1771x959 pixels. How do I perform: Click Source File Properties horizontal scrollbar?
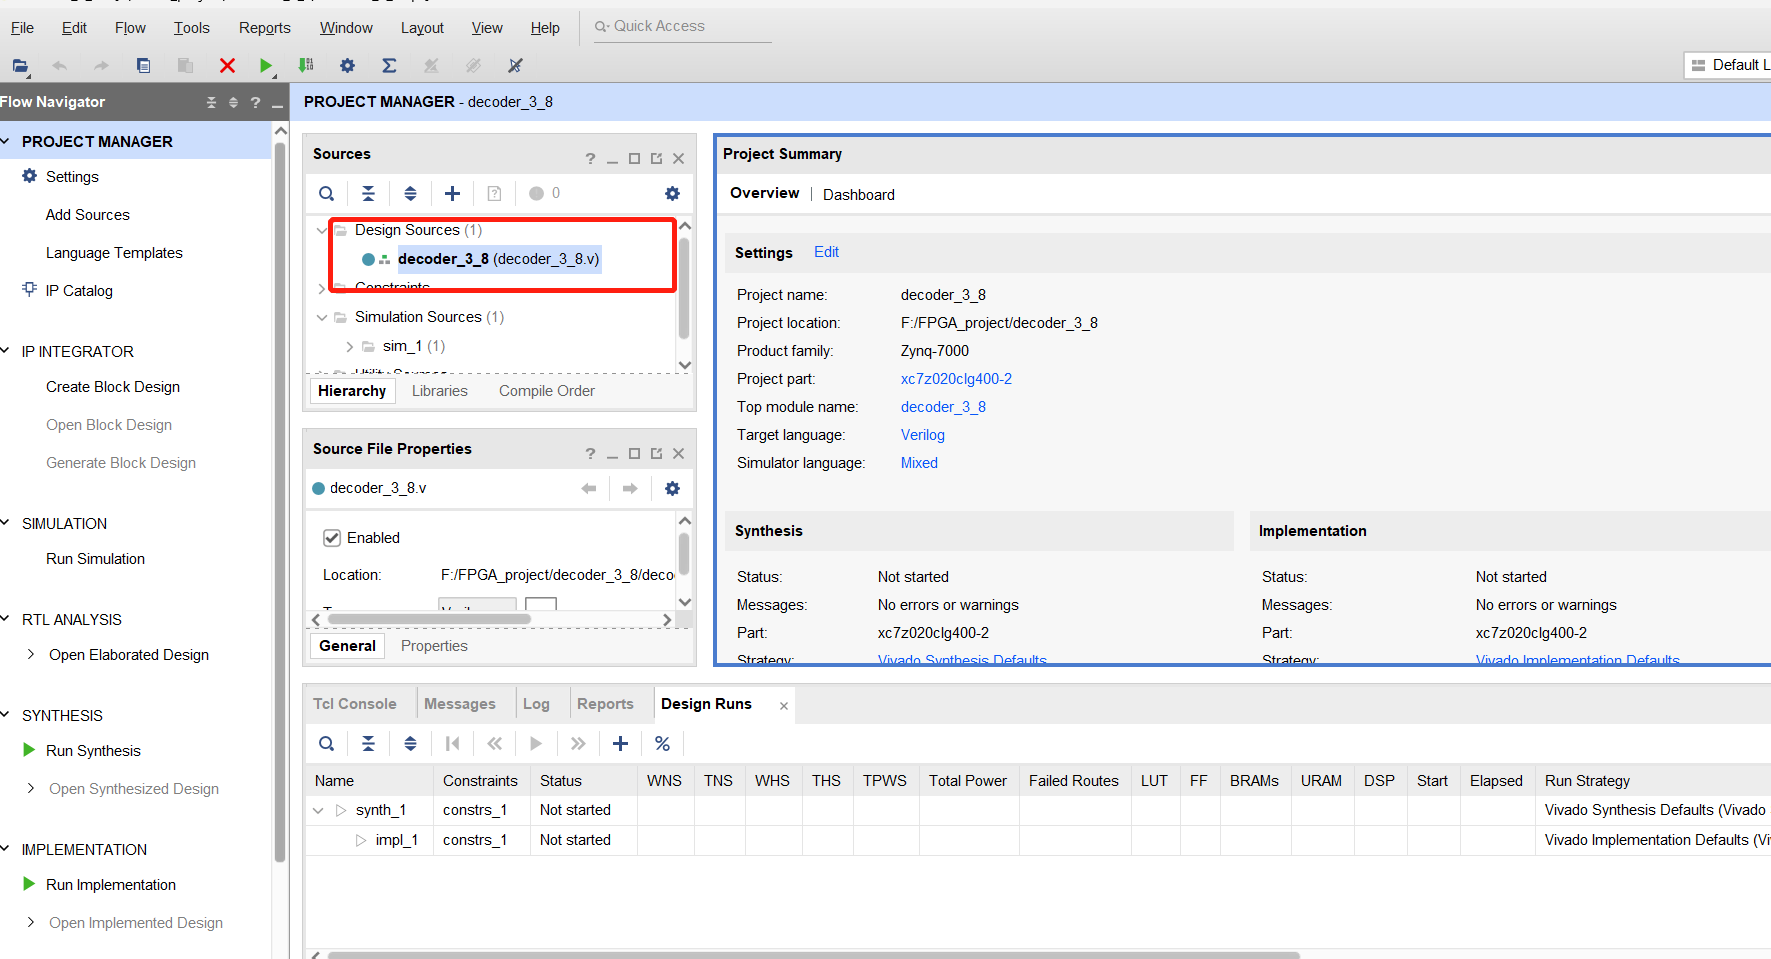(x=429, y=620)
